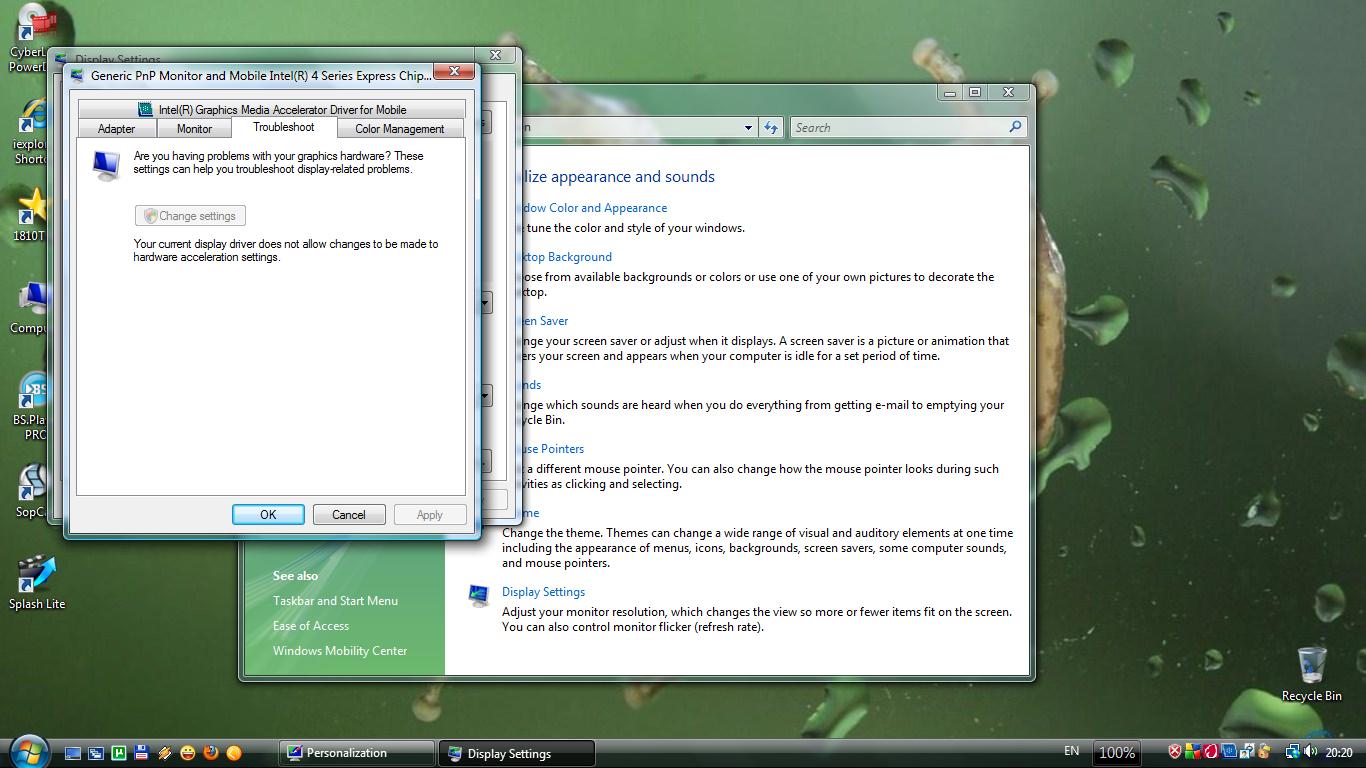This screenshot has width=1366, height=768.
Task: Open the blue display tray icon
Action: pos(1229,752)
